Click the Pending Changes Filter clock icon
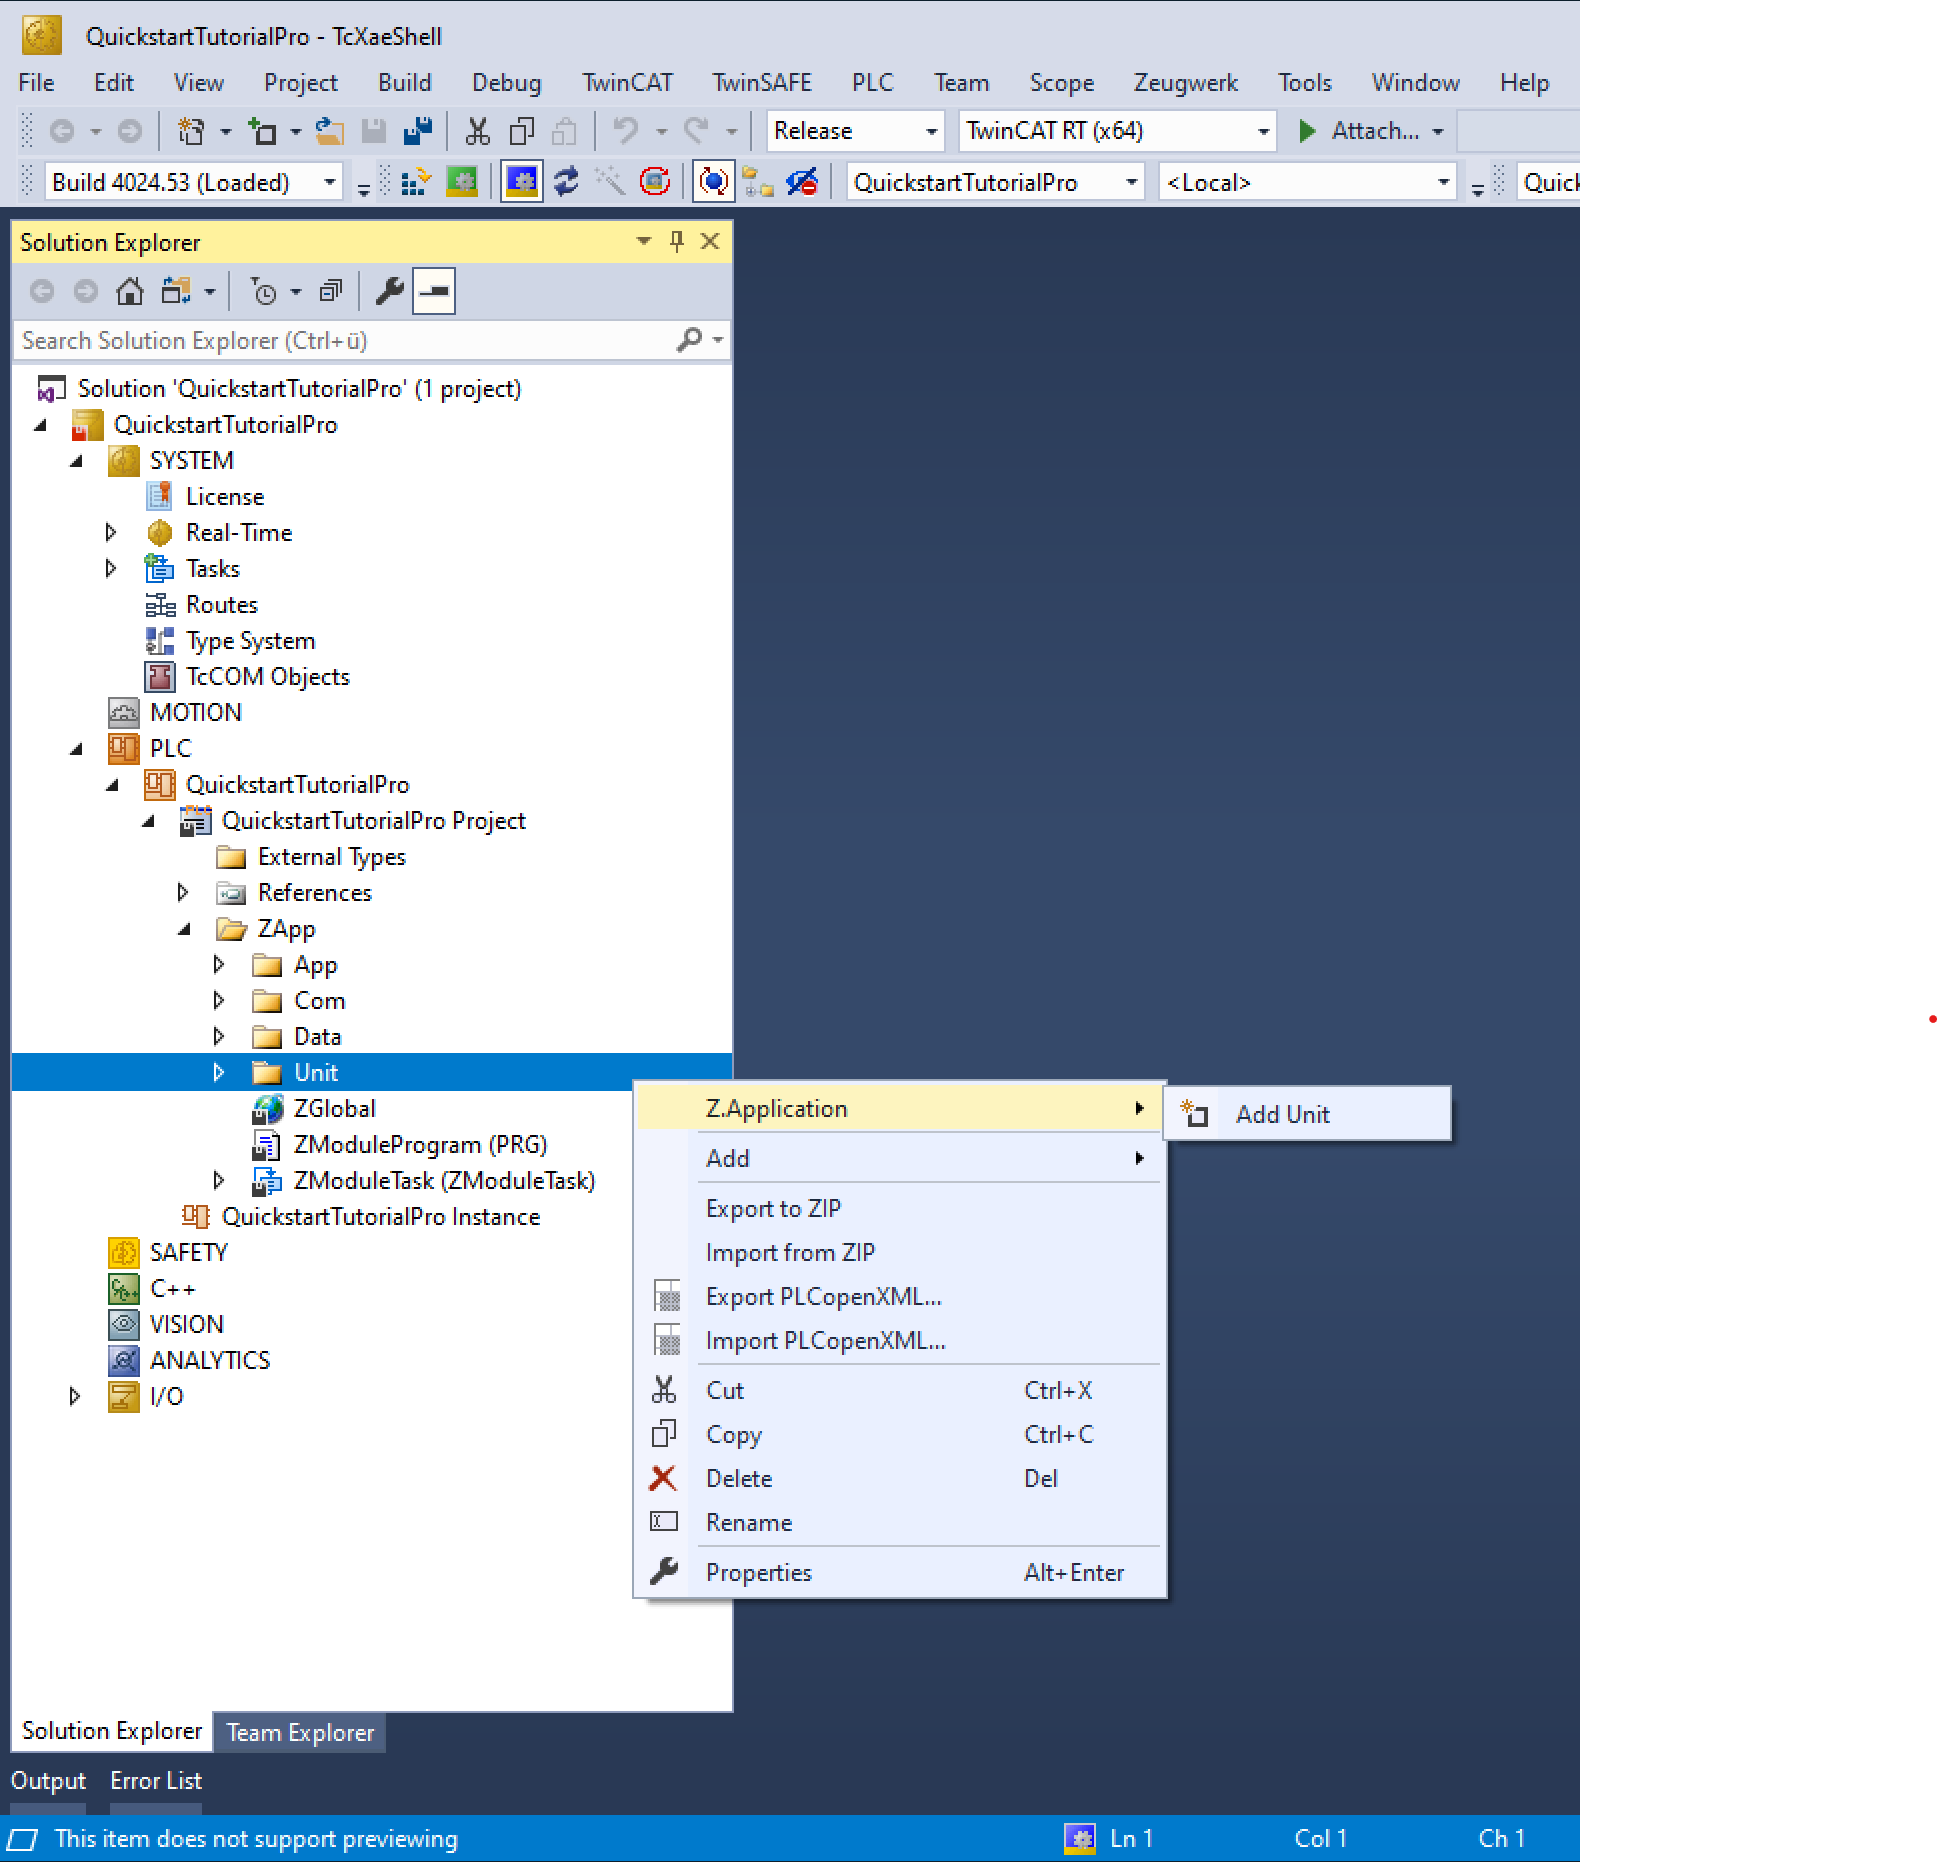This screenshot has height=1862, width=1938. pos(263,291)
